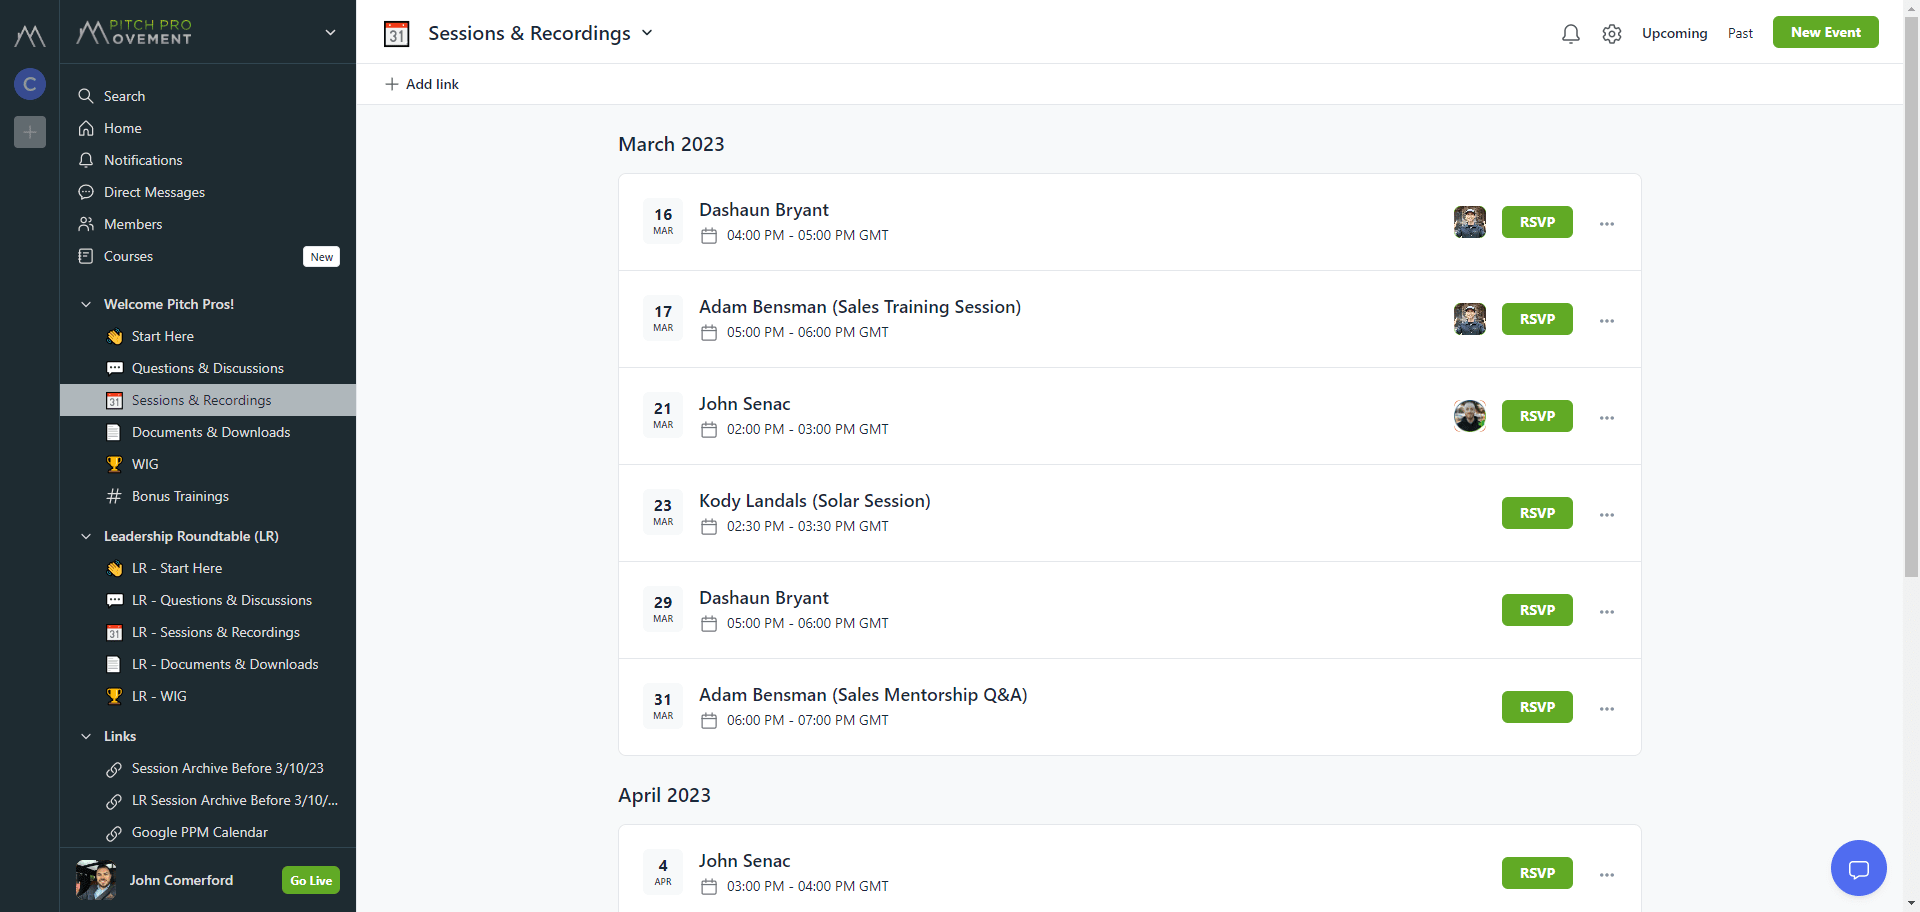Open more options for John Senac 4 Apr
This screenshot has width=1920, height=912.
click(x=1607, y=875)
